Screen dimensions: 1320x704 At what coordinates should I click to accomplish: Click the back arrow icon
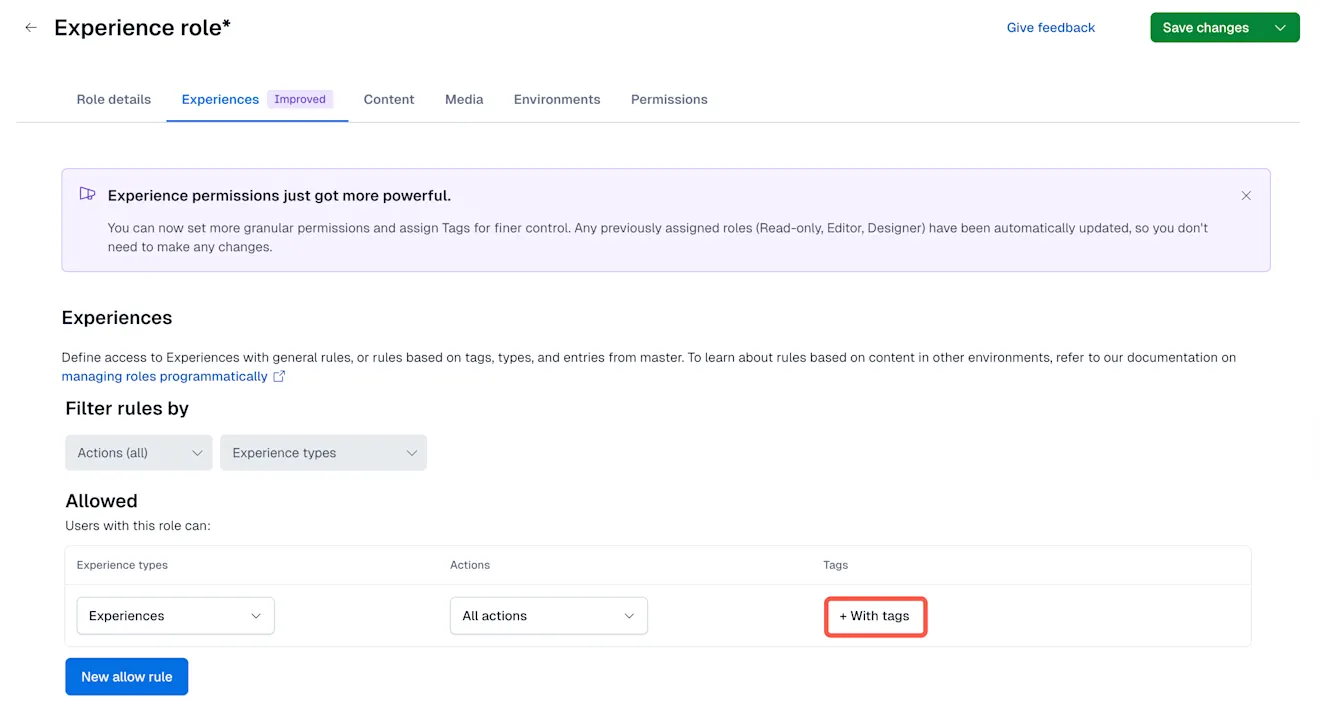(31, 28)
